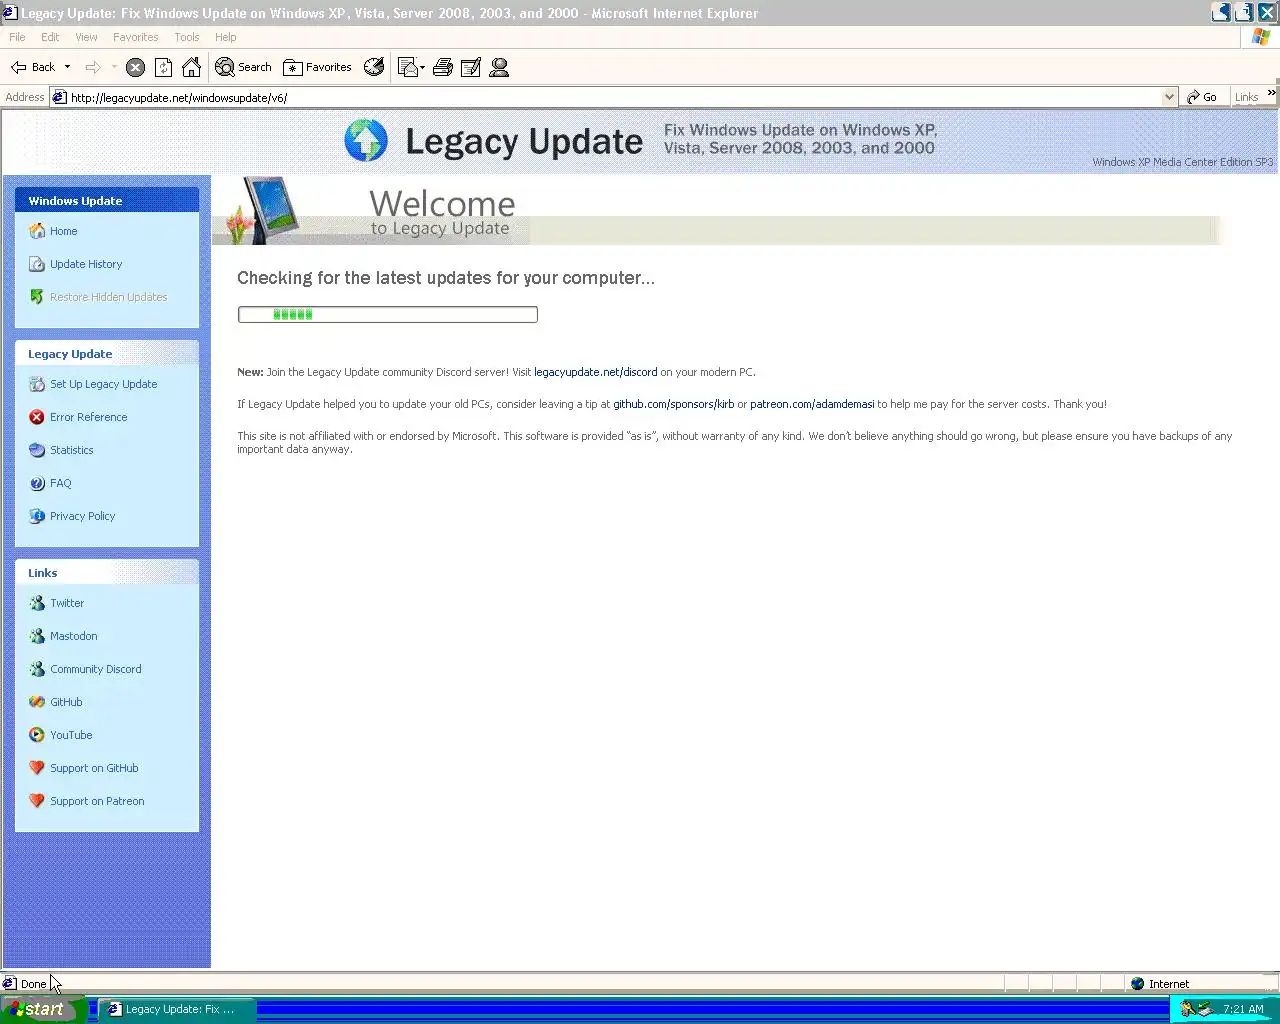Open the Forward history dropdown arrow
This screenshot has height=1024, width=1280.
point(114,67)
